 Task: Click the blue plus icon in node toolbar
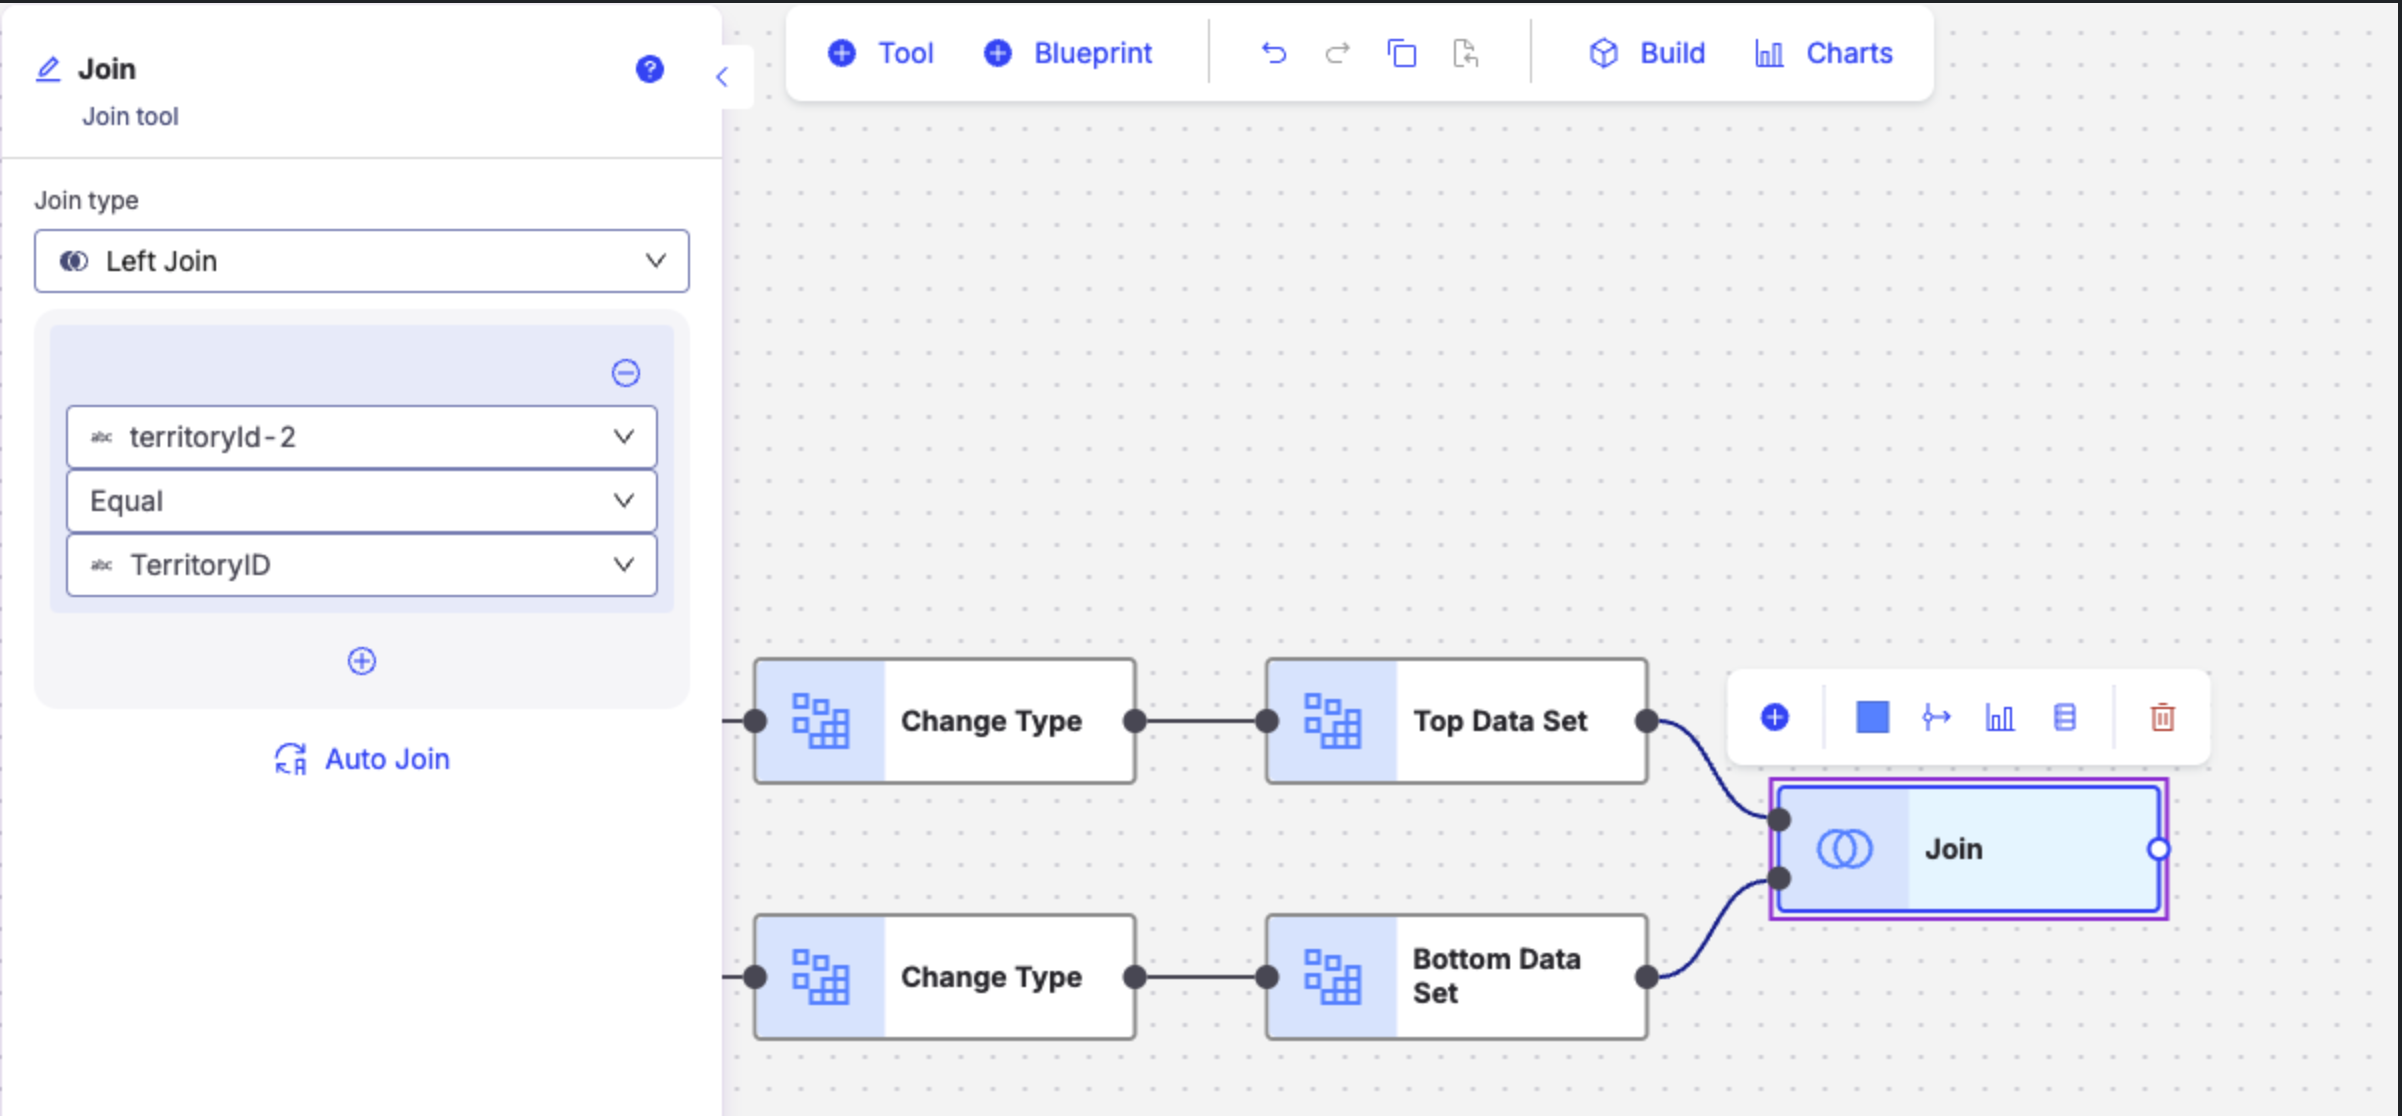pyautogui.click(x=1775, y=717)
